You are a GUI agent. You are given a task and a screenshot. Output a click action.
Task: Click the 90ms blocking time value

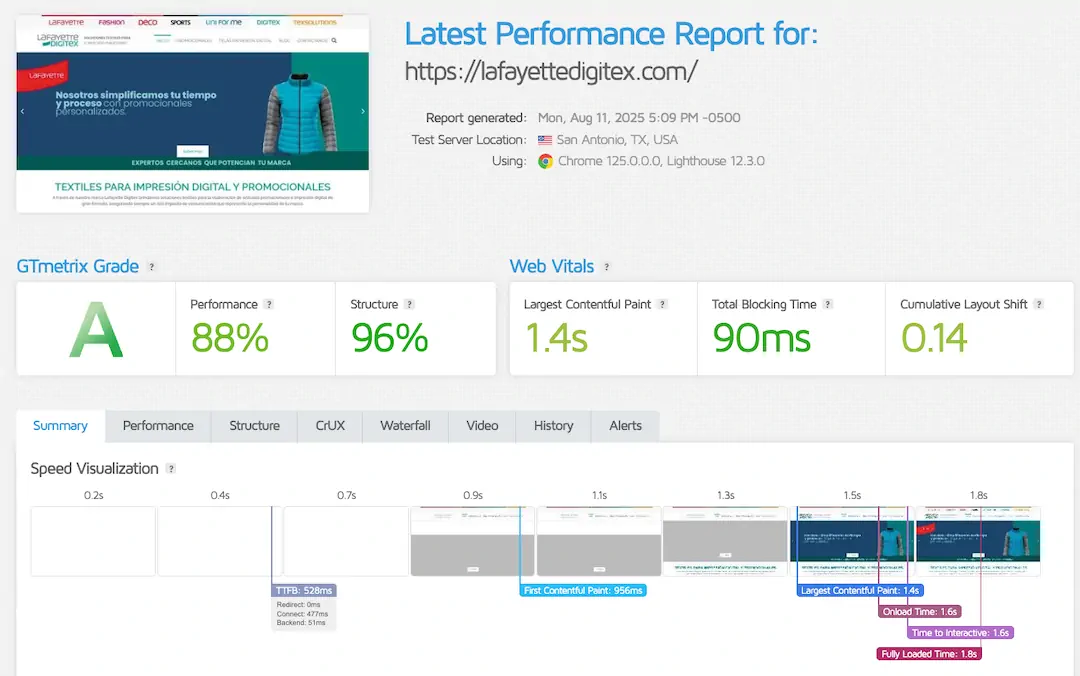[762, 338]
